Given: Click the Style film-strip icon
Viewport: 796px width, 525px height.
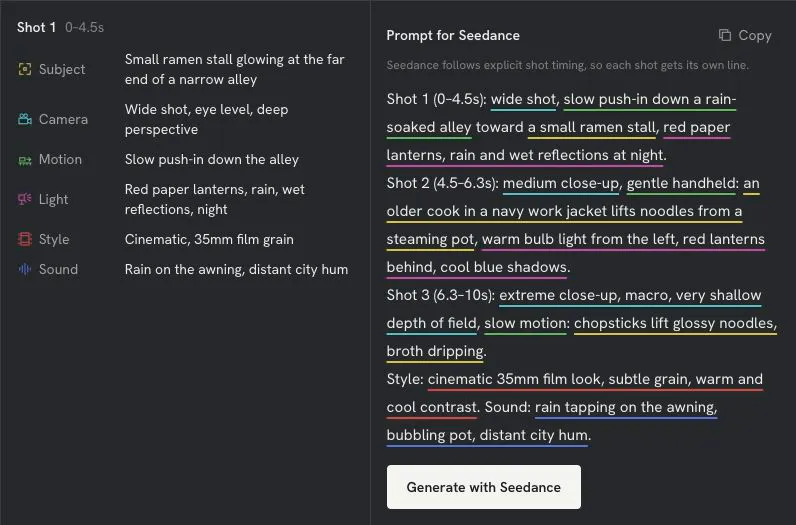Looking at the screenshot, I should pos(25,239).
